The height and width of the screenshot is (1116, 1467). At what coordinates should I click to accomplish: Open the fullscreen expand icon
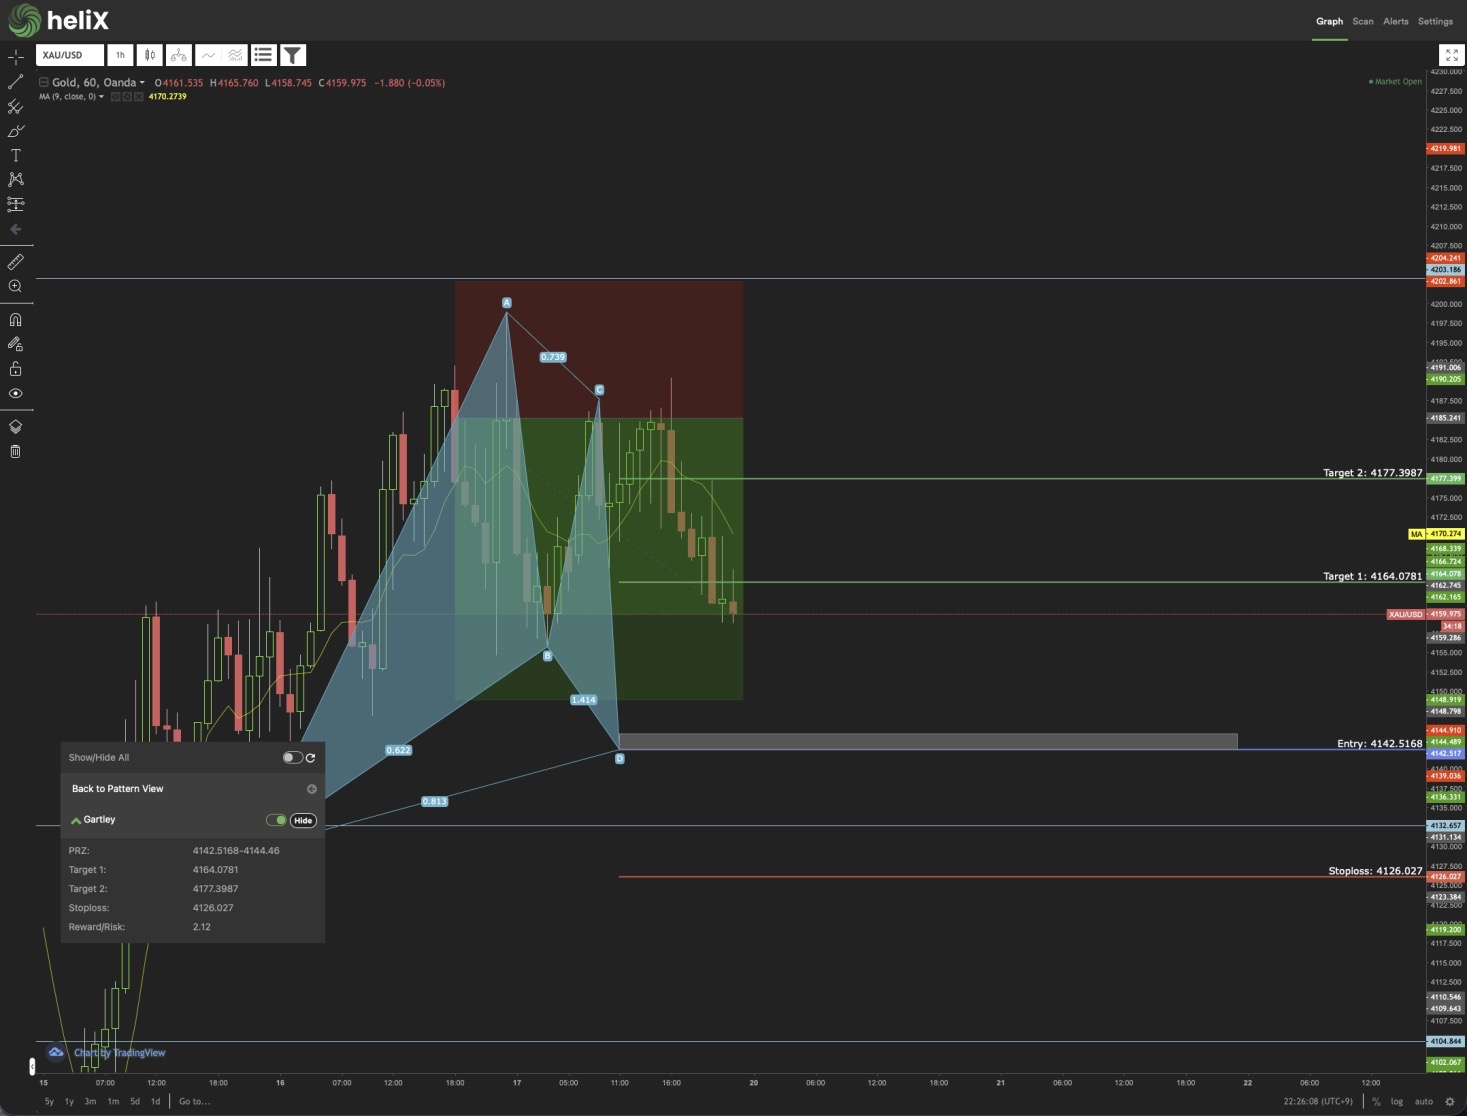pos(1451,55)
